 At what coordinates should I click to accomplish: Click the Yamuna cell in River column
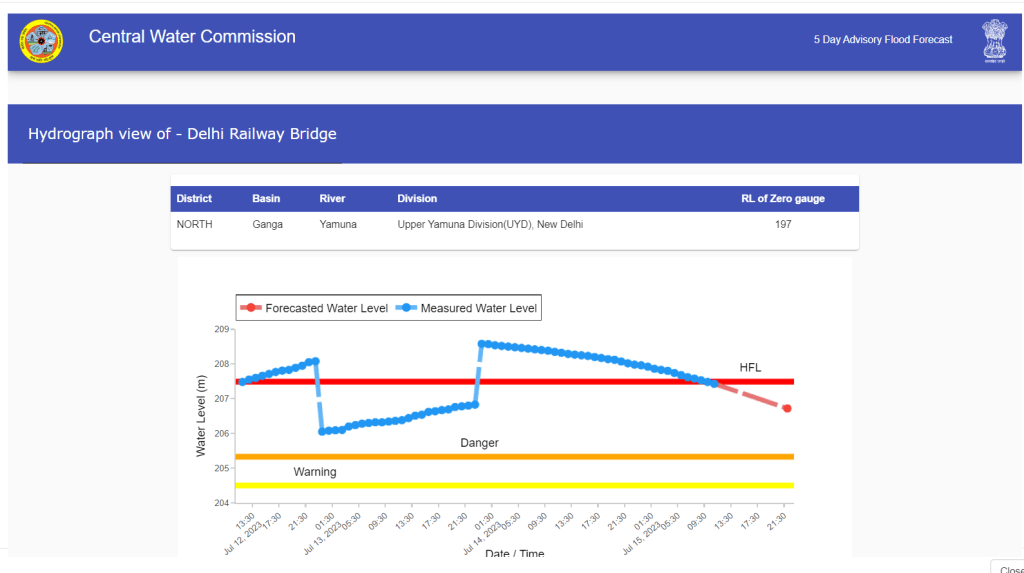337,225
